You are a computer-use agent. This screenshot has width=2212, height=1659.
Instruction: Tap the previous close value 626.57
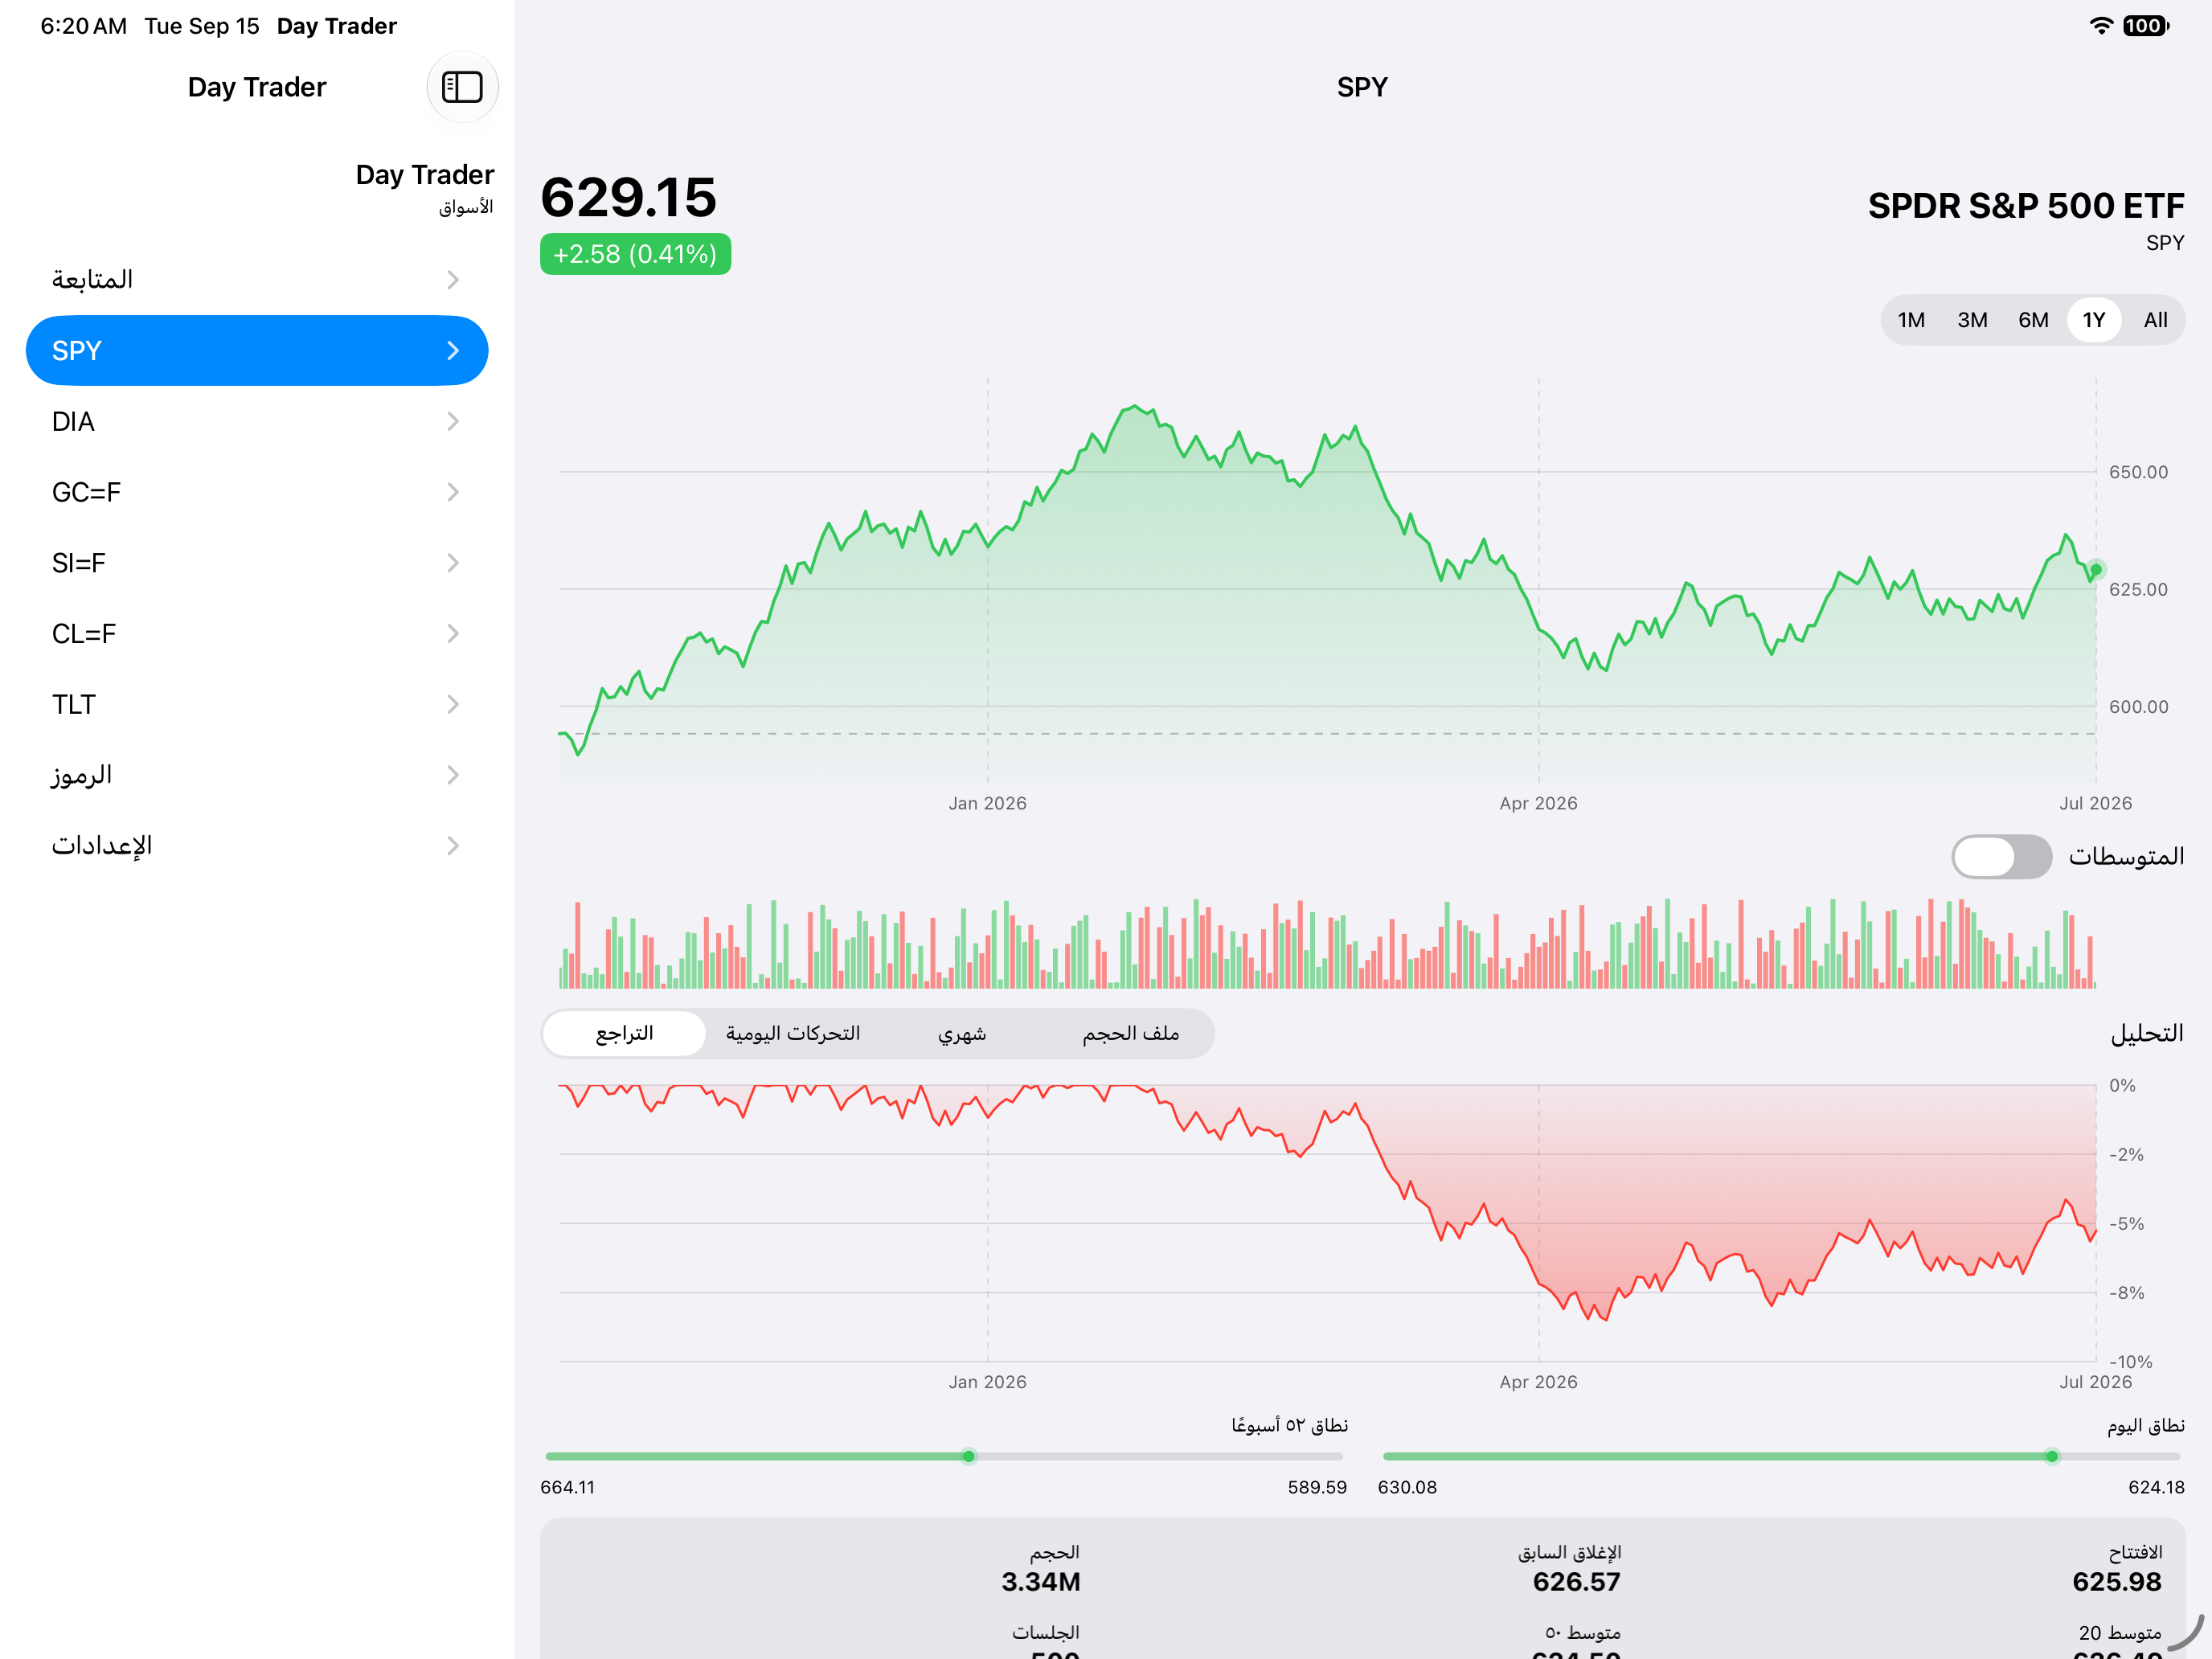pos(1576,1582)
